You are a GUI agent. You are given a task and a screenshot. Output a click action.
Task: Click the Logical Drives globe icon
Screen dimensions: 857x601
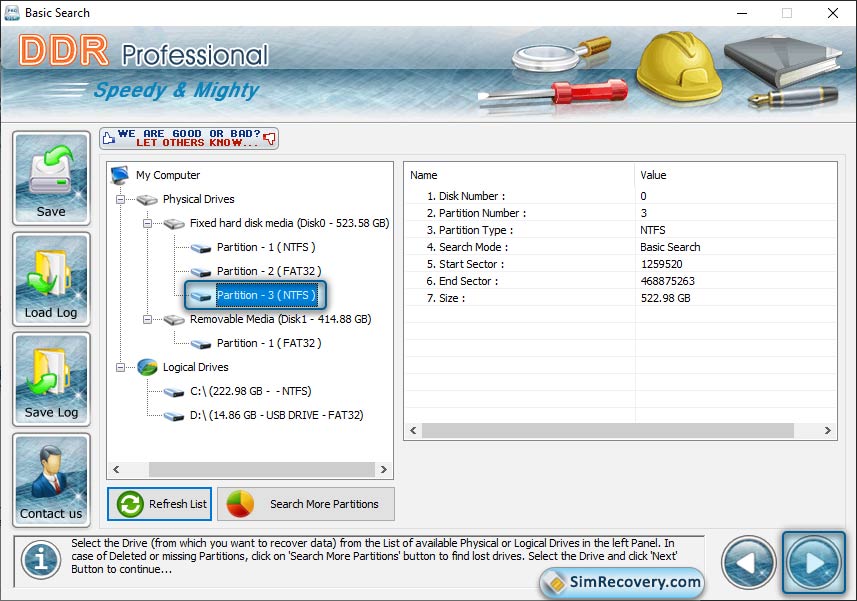click(x=147, y=367)
